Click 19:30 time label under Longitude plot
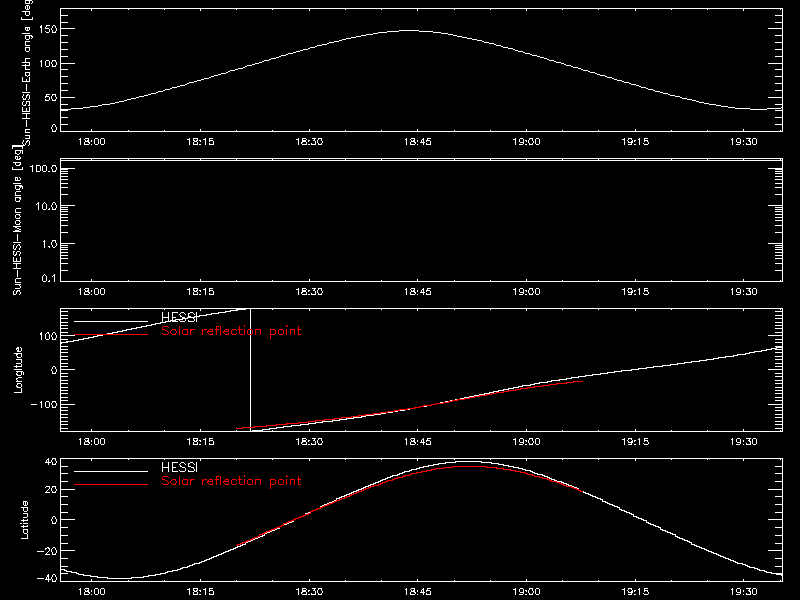Screen dimensions: 800x600 click(x=744, y=442)
